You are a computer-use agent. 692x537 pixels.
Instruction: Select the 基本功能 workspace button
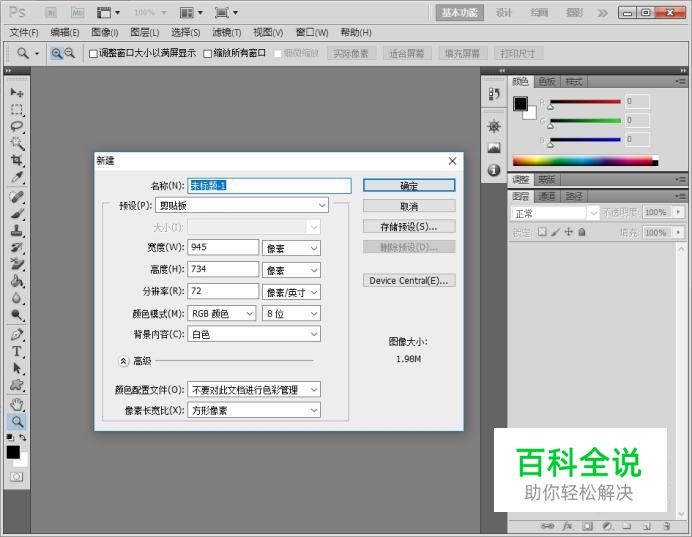pyautogui.click(x=459, y=13)
